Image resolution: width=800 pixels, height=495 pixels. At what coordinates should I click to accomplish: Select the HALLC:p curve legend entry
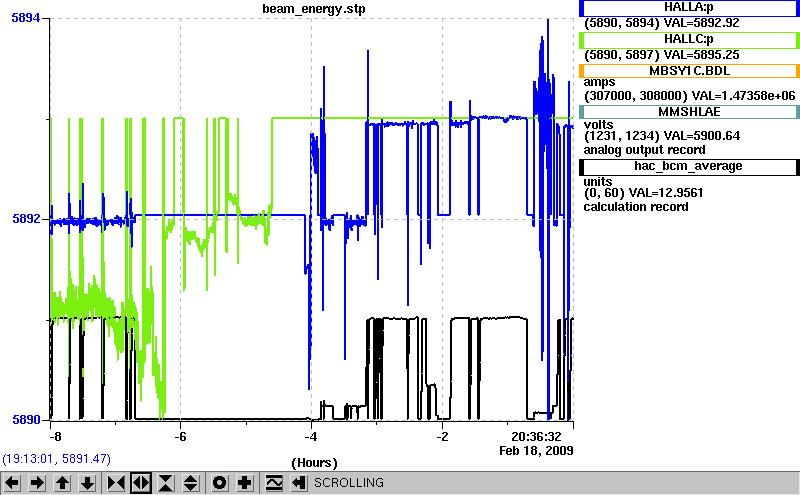point(689,39)
